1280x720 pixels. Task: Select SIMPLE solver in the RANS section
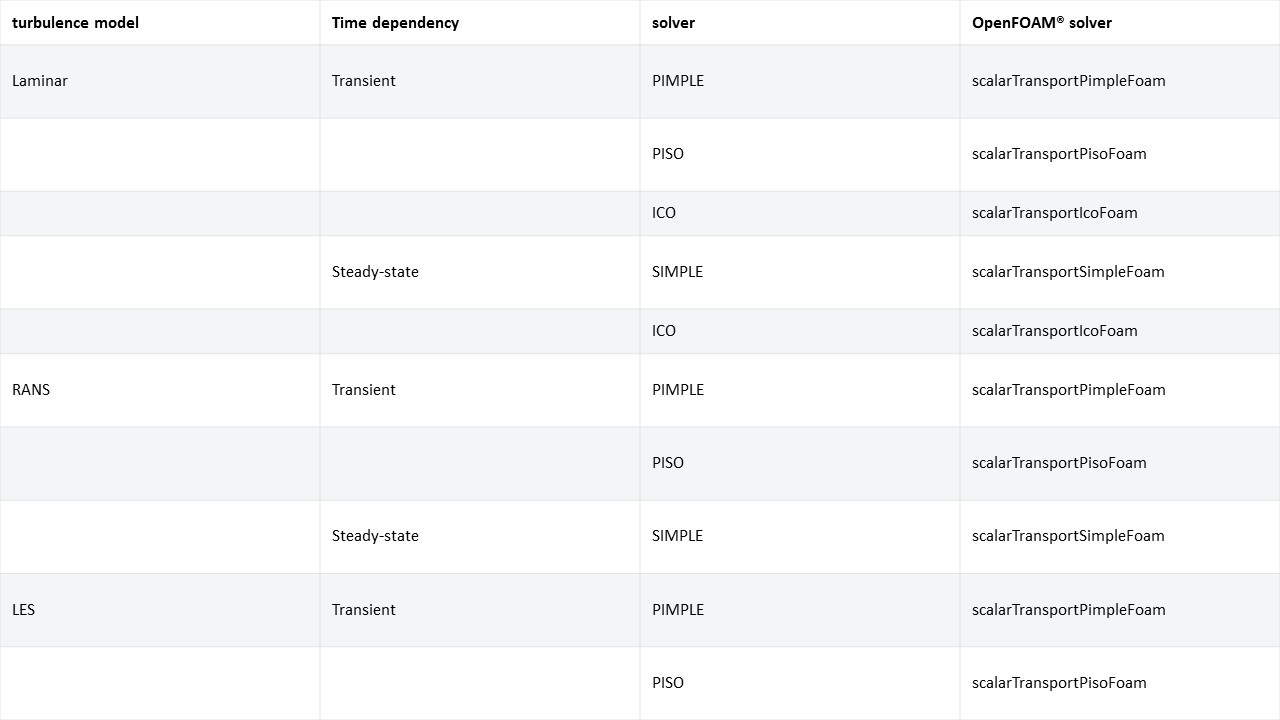pos(677,536)
